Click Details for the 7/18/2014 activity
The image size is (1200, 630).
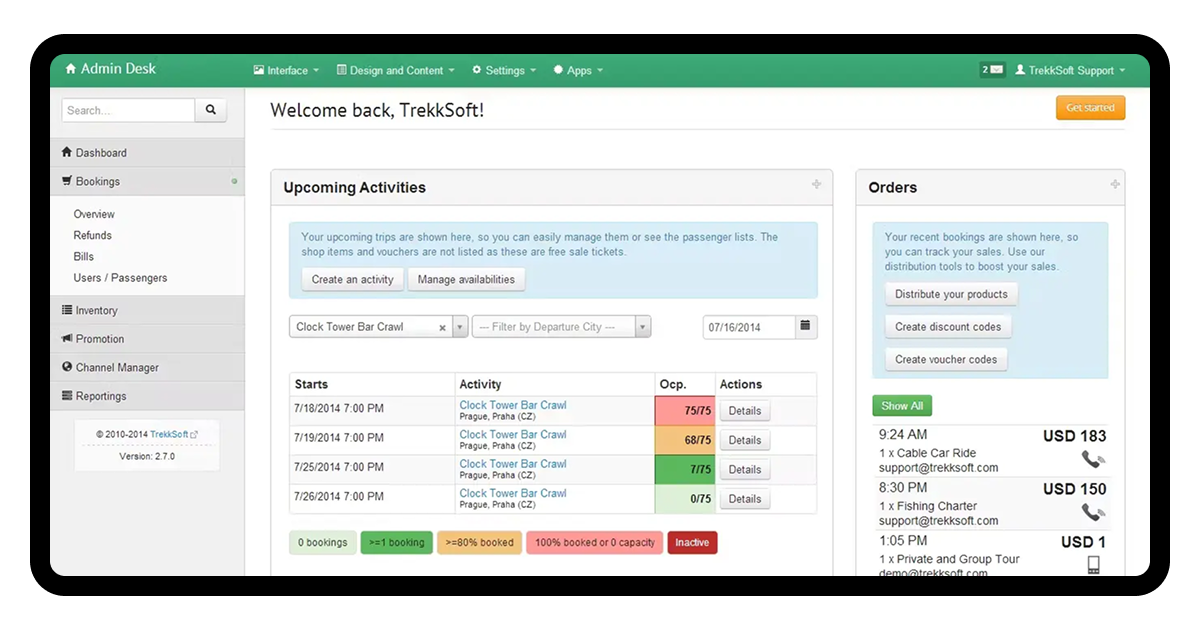(745, 411)
